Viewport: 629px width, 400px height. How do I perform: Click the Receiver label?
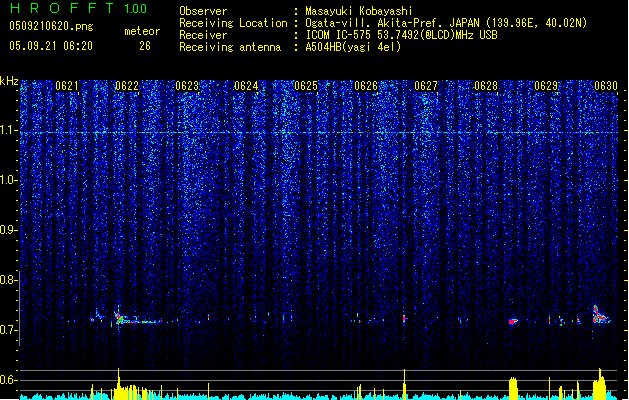203,35
